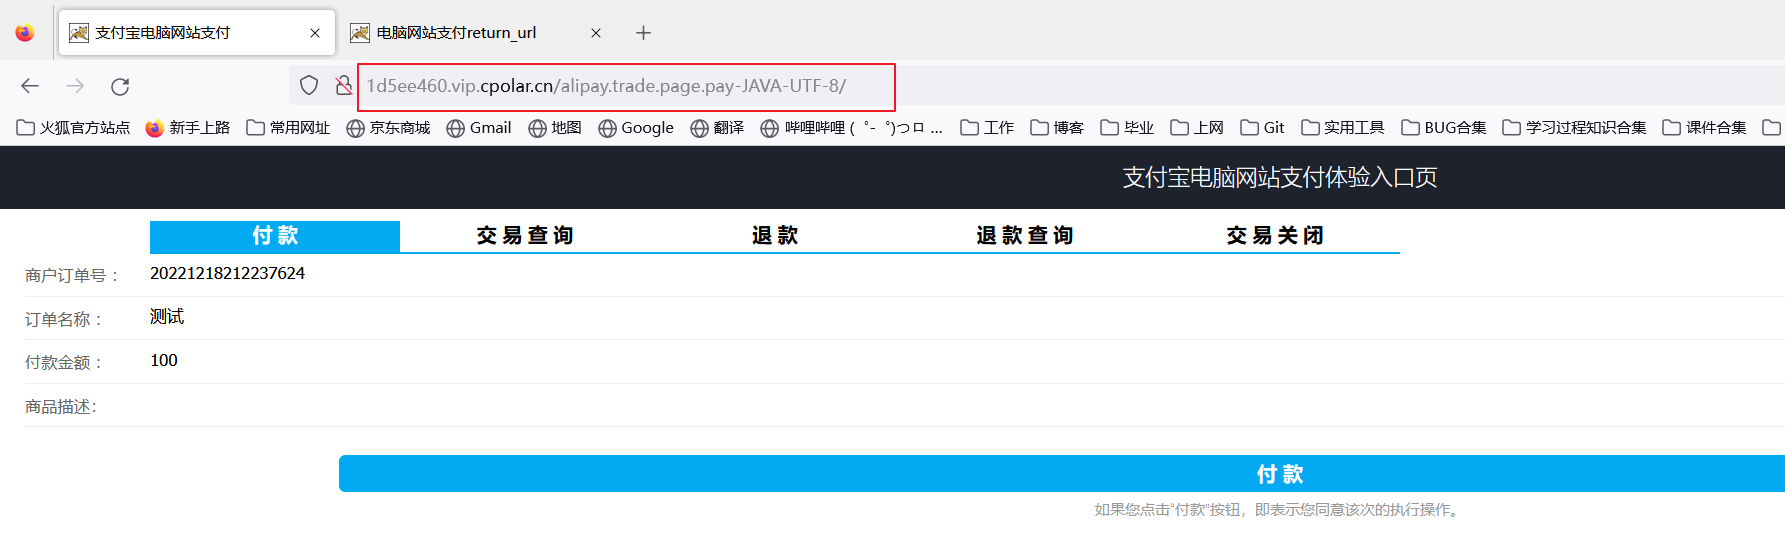1785x556 pixels.
Task: Open the Google bookmark
Action: 636,128
